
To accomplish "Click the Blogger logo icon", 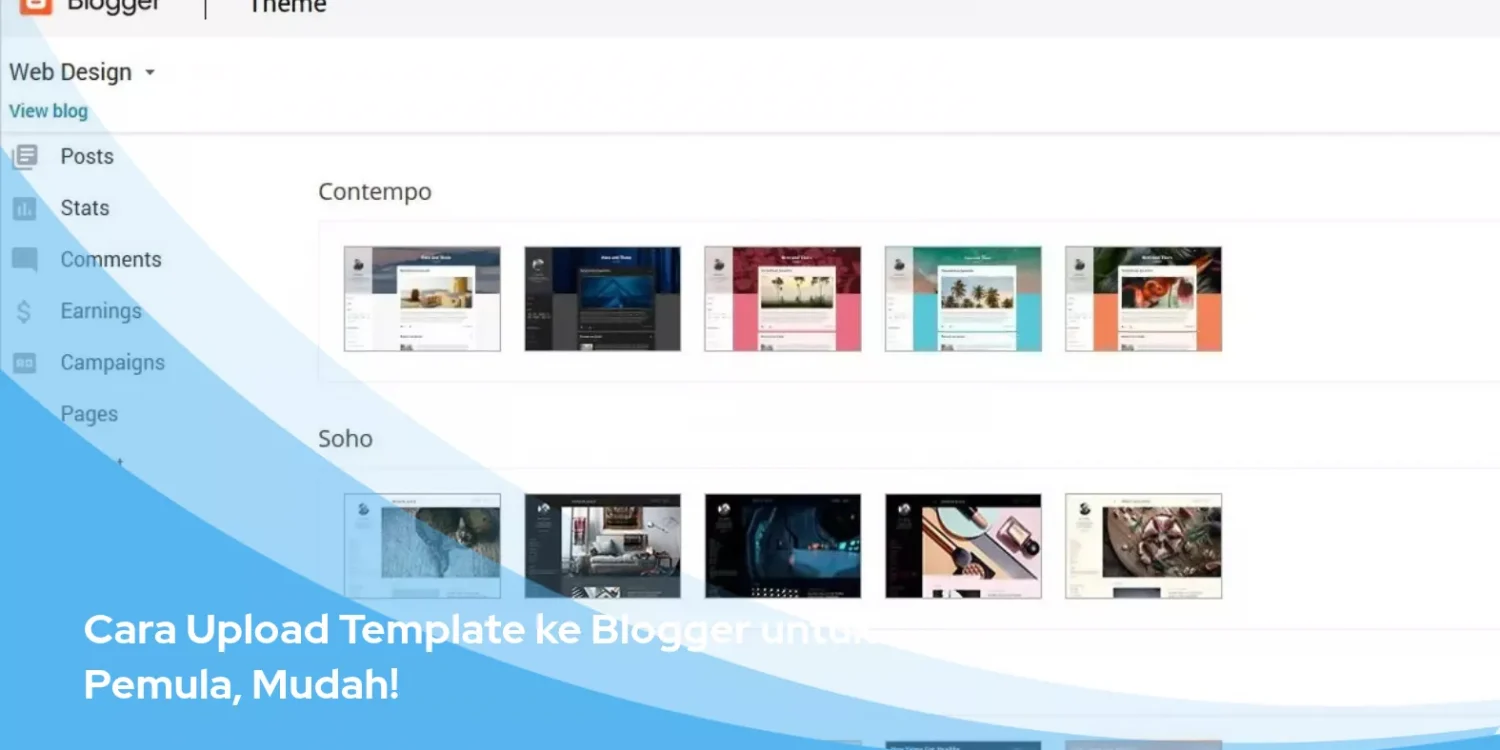I will [x=36, y=6].
